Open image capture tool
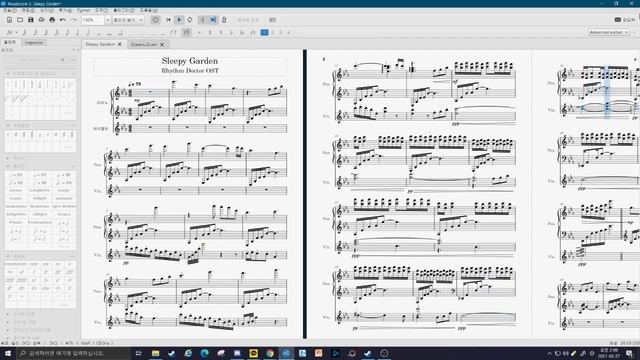Screen dimensions: 640x360 click(272, 20)
